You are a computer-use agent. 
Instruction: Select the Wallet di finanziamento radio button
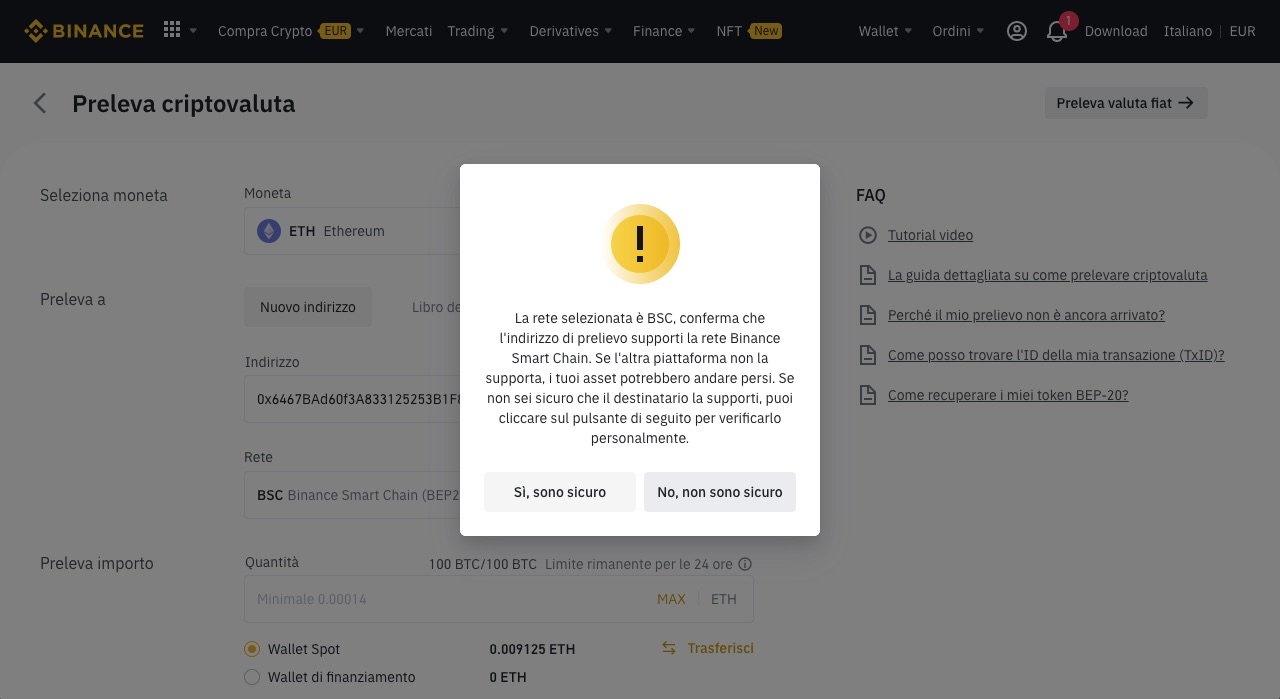click(252, 677)
